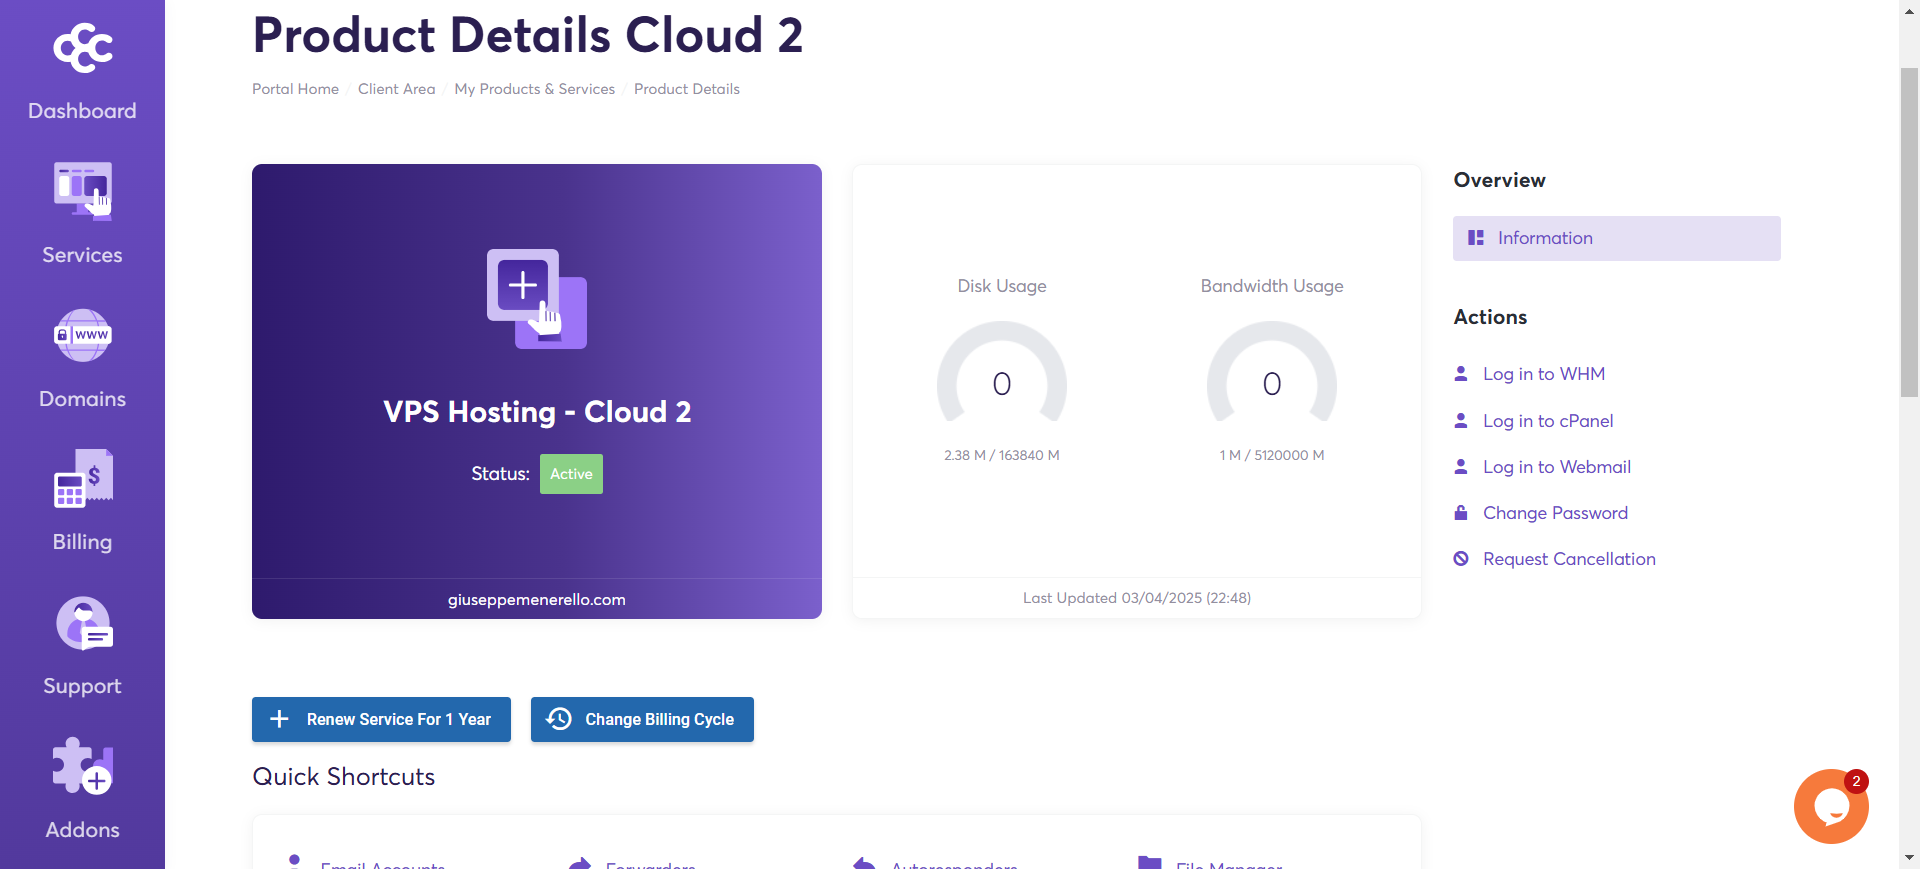This screenshot has width=1920, height=869.
Task: Open the Change Password link
Action: 1555,513
